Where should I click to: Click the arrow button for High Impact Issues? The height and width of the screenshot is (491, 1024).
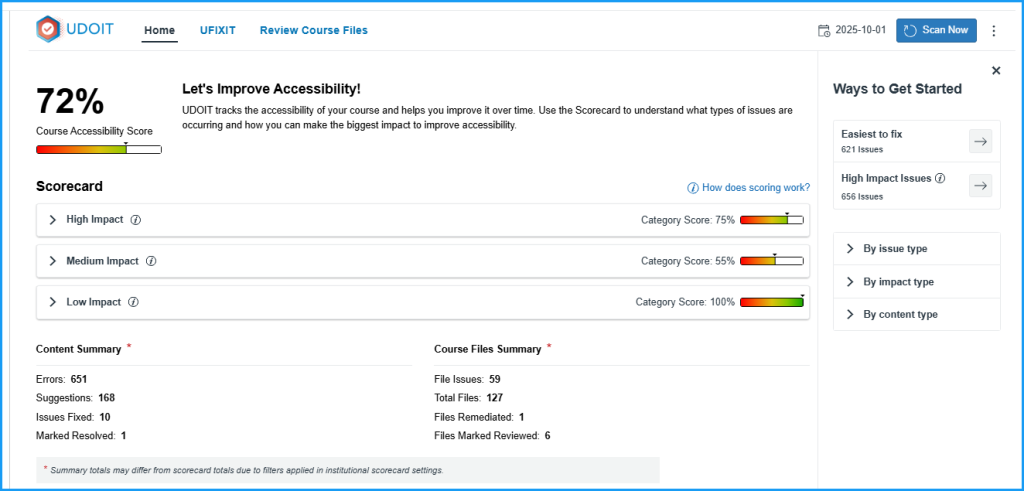click(980, 185)
